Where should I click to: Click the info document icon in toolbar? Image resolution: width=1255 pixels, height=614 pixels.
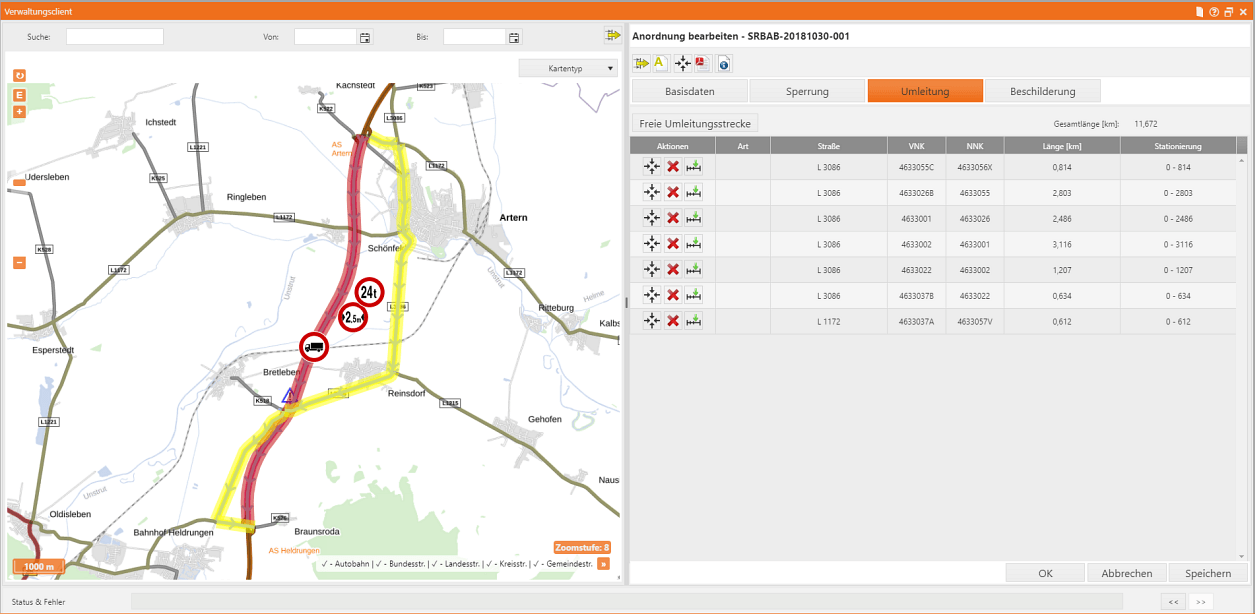click(x=724, y=64)
